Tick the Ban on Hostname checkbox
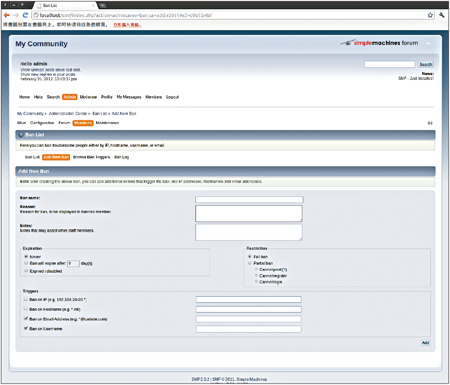Screen dimensions: 450x385 26,309
